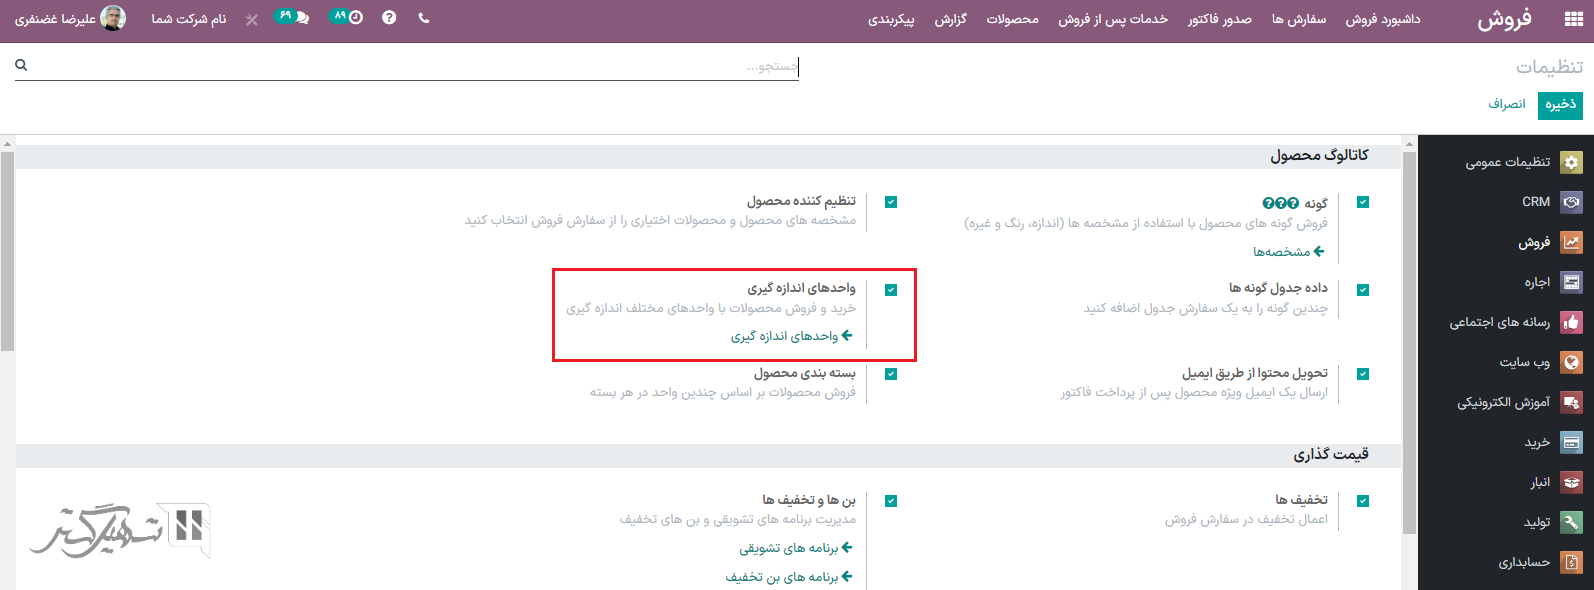The width and height of the screenshot is (1594, 590).
Task: Click the phone icon in top bar
Action: (424, 18)
